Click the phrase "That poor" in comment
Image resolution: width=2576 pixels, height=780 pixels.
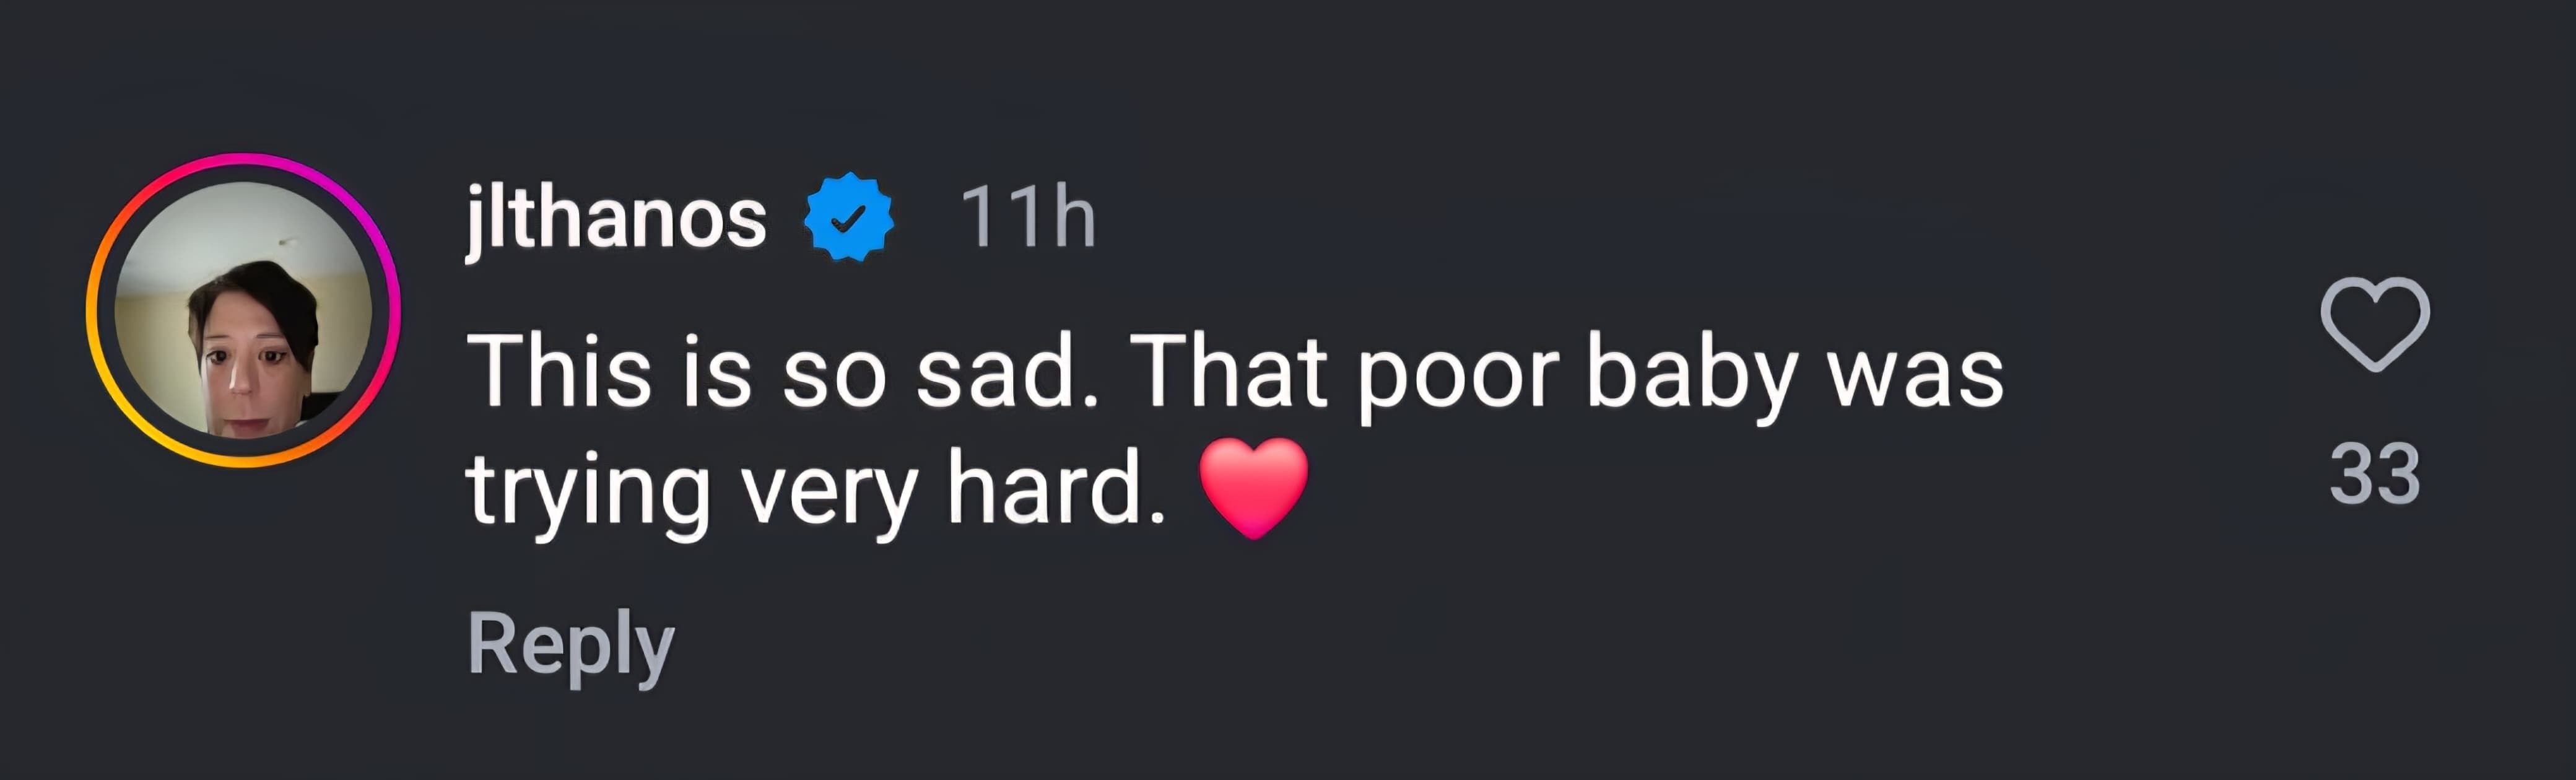click(1343, 372)
